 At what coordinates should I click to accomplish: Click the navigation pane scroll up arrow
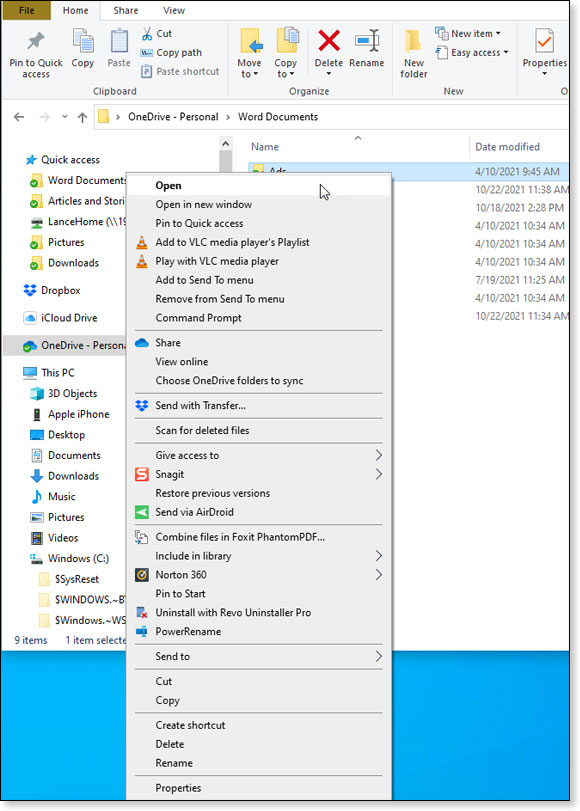pos(226,144)
